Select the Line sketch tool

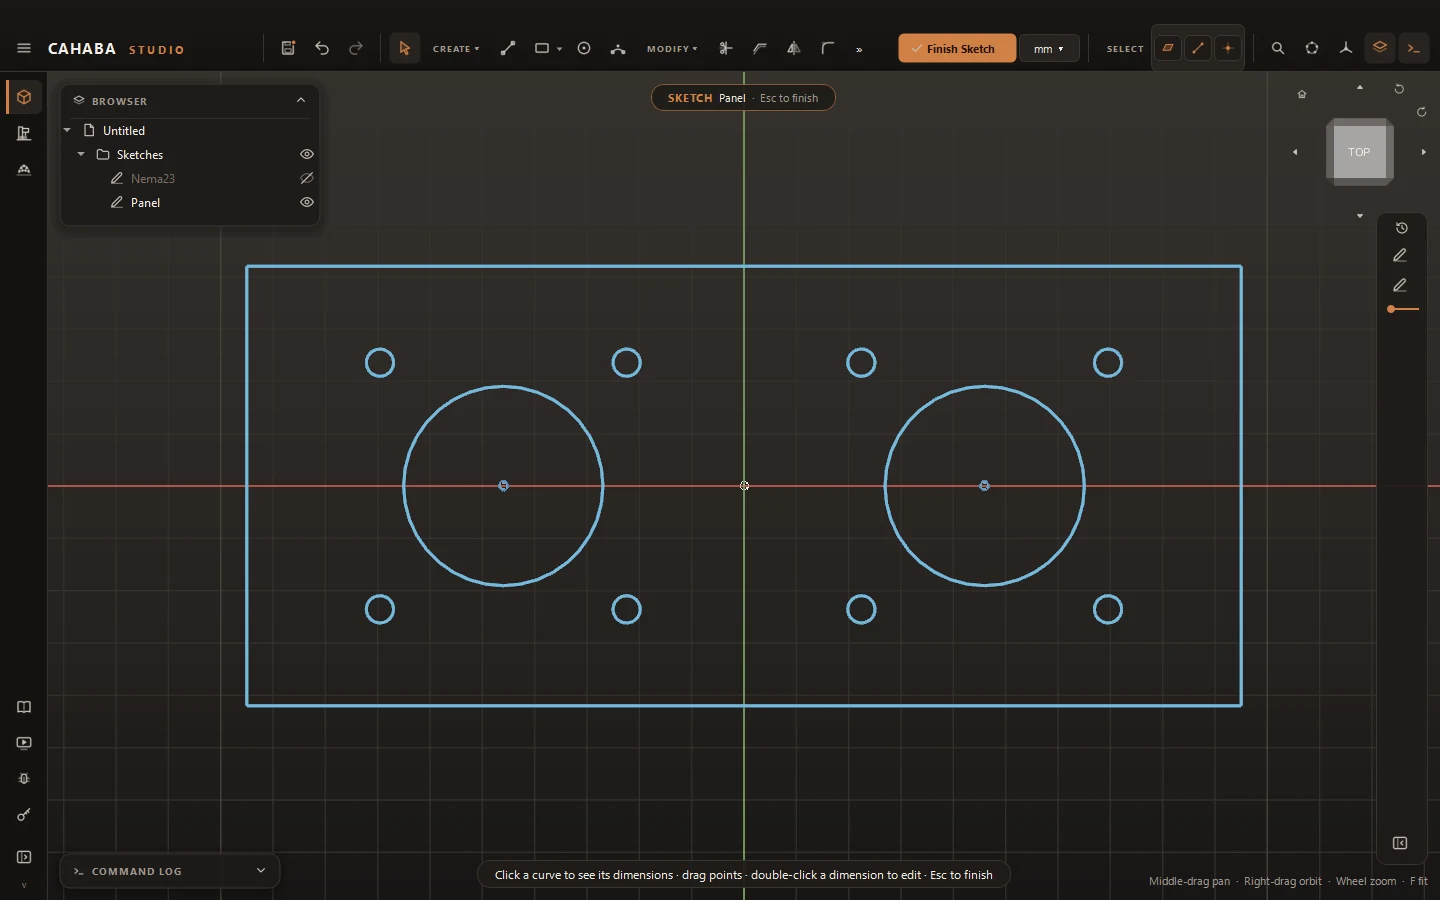(508, 48)
